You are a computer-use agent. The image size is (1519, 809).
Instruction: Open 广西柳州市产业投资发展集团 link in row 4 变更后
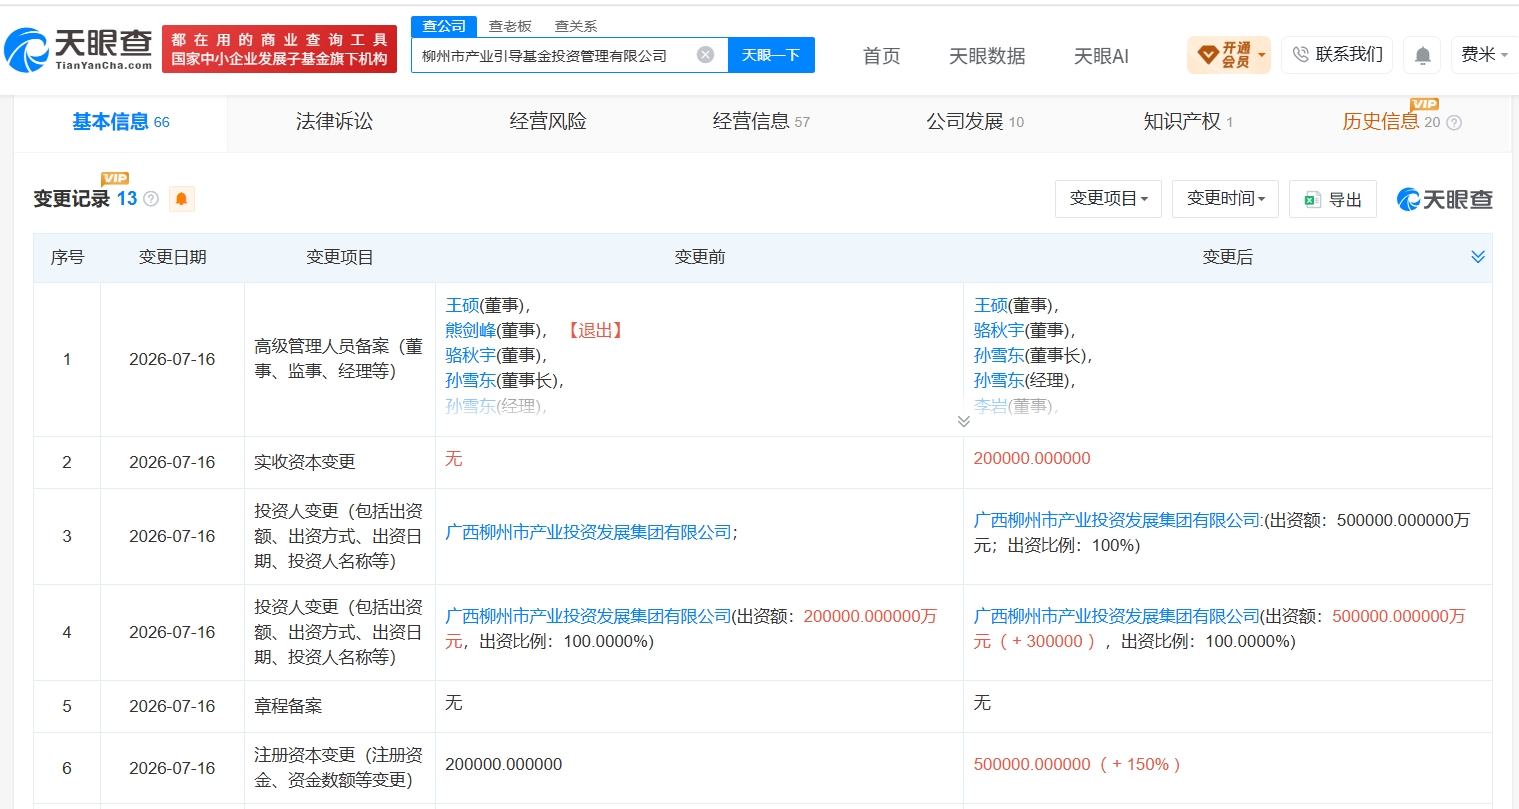click(x=1117, y=616)
